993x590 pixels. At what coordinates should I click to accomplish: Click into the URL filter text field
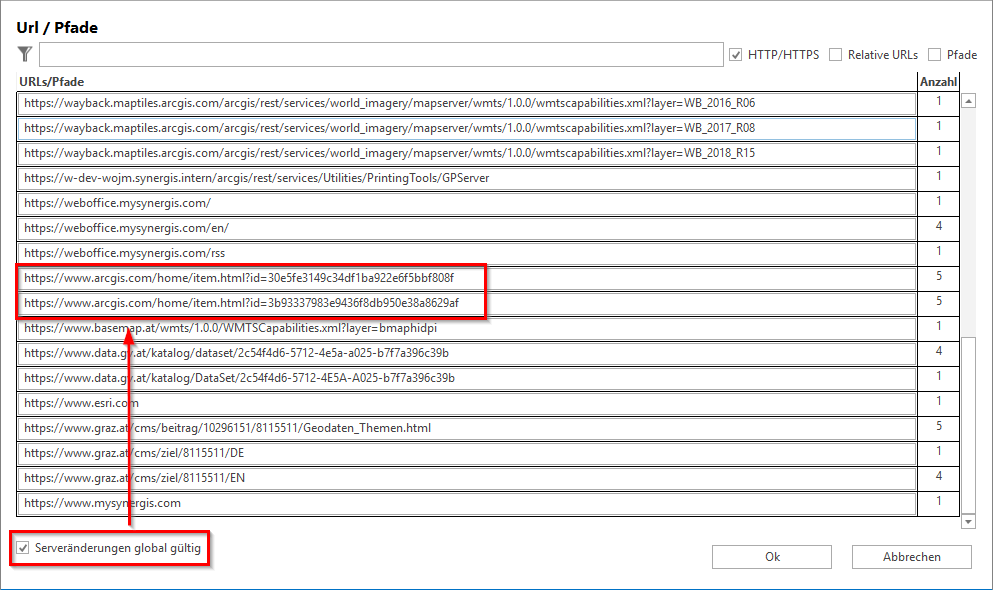tap(380, 54)
